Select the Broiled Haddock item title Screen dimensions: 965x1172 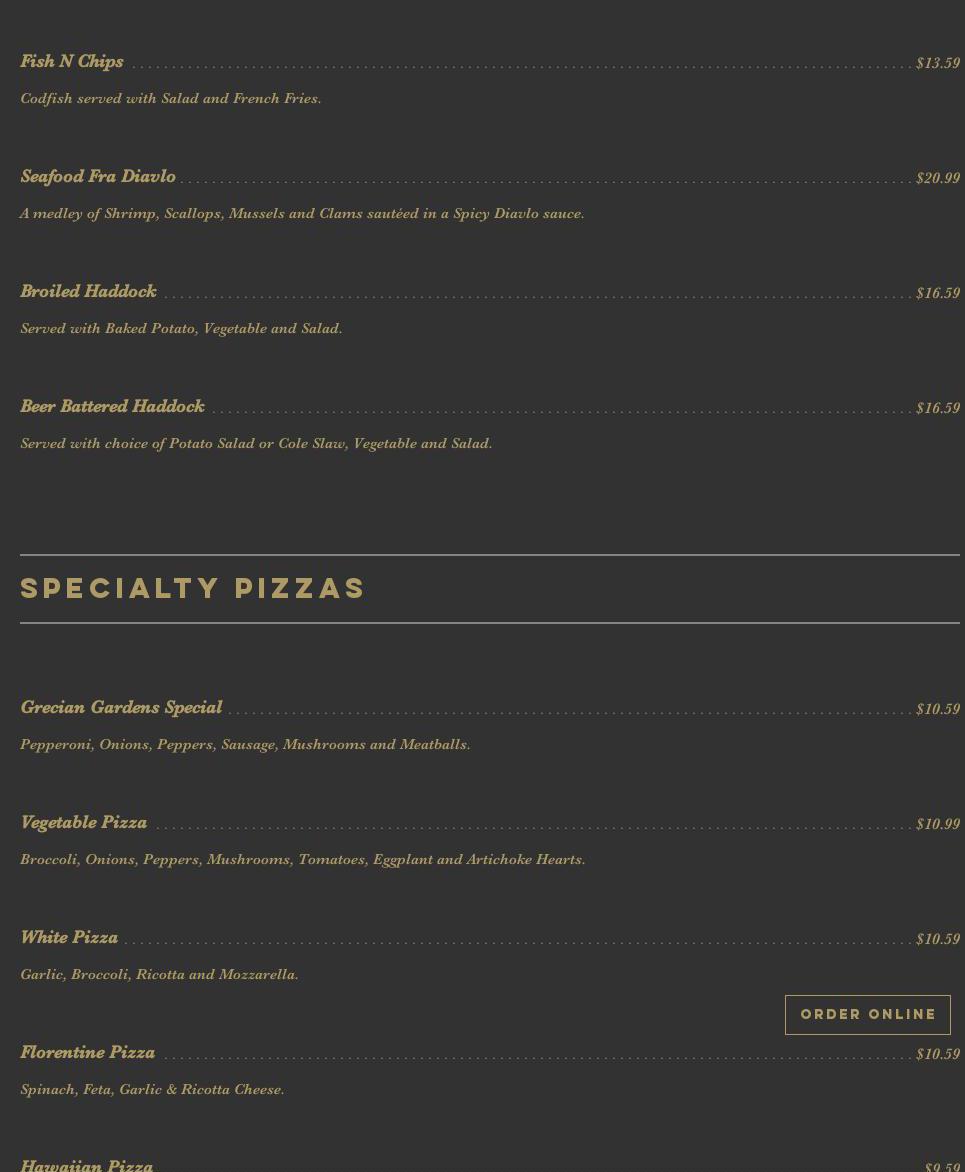pos(88,292)
